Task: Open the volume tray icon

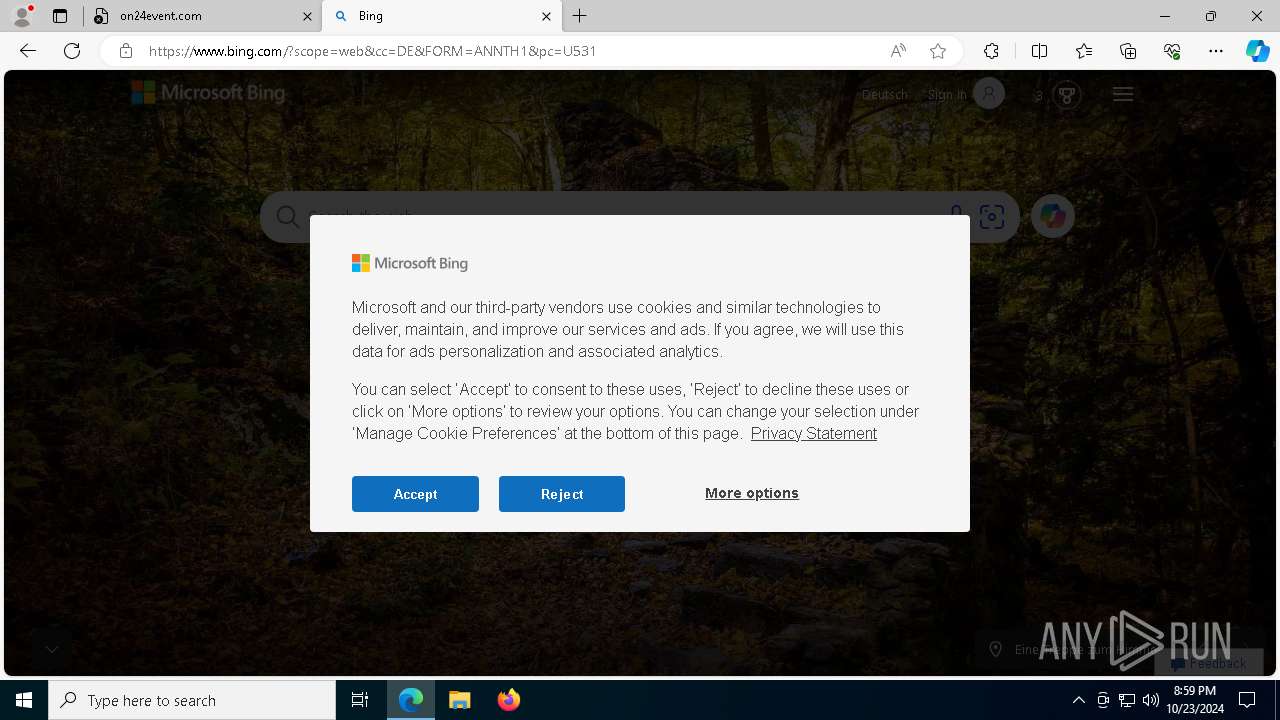Action: coord(1151,700)
